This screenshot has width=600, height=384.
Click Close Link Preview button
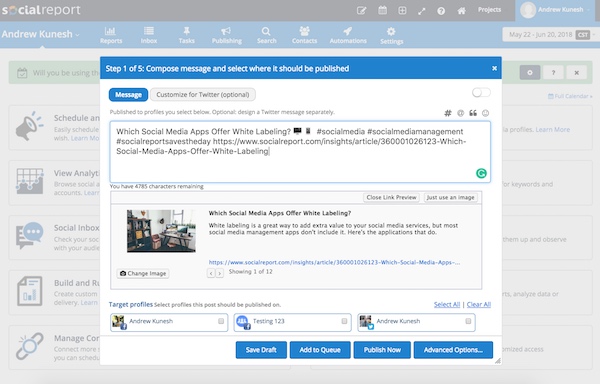[391, 197]
